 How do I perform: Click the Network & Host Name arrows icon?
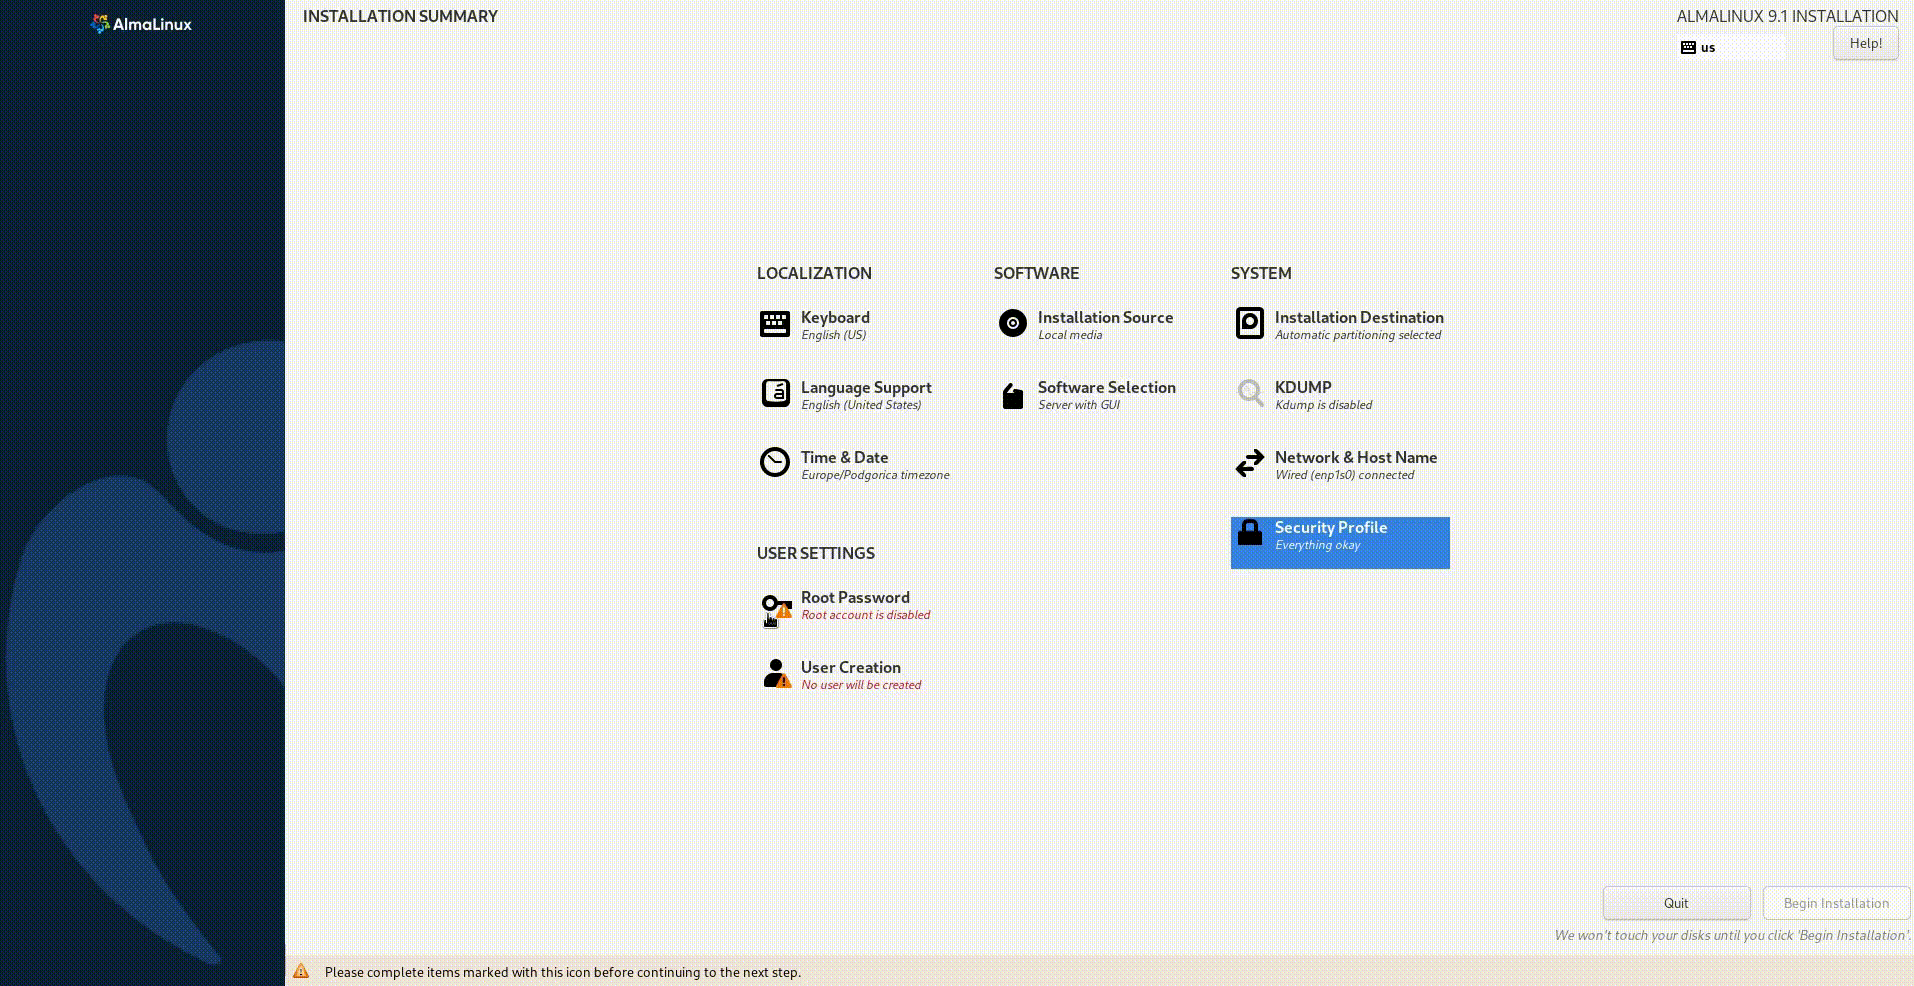tap(1249, 464)
